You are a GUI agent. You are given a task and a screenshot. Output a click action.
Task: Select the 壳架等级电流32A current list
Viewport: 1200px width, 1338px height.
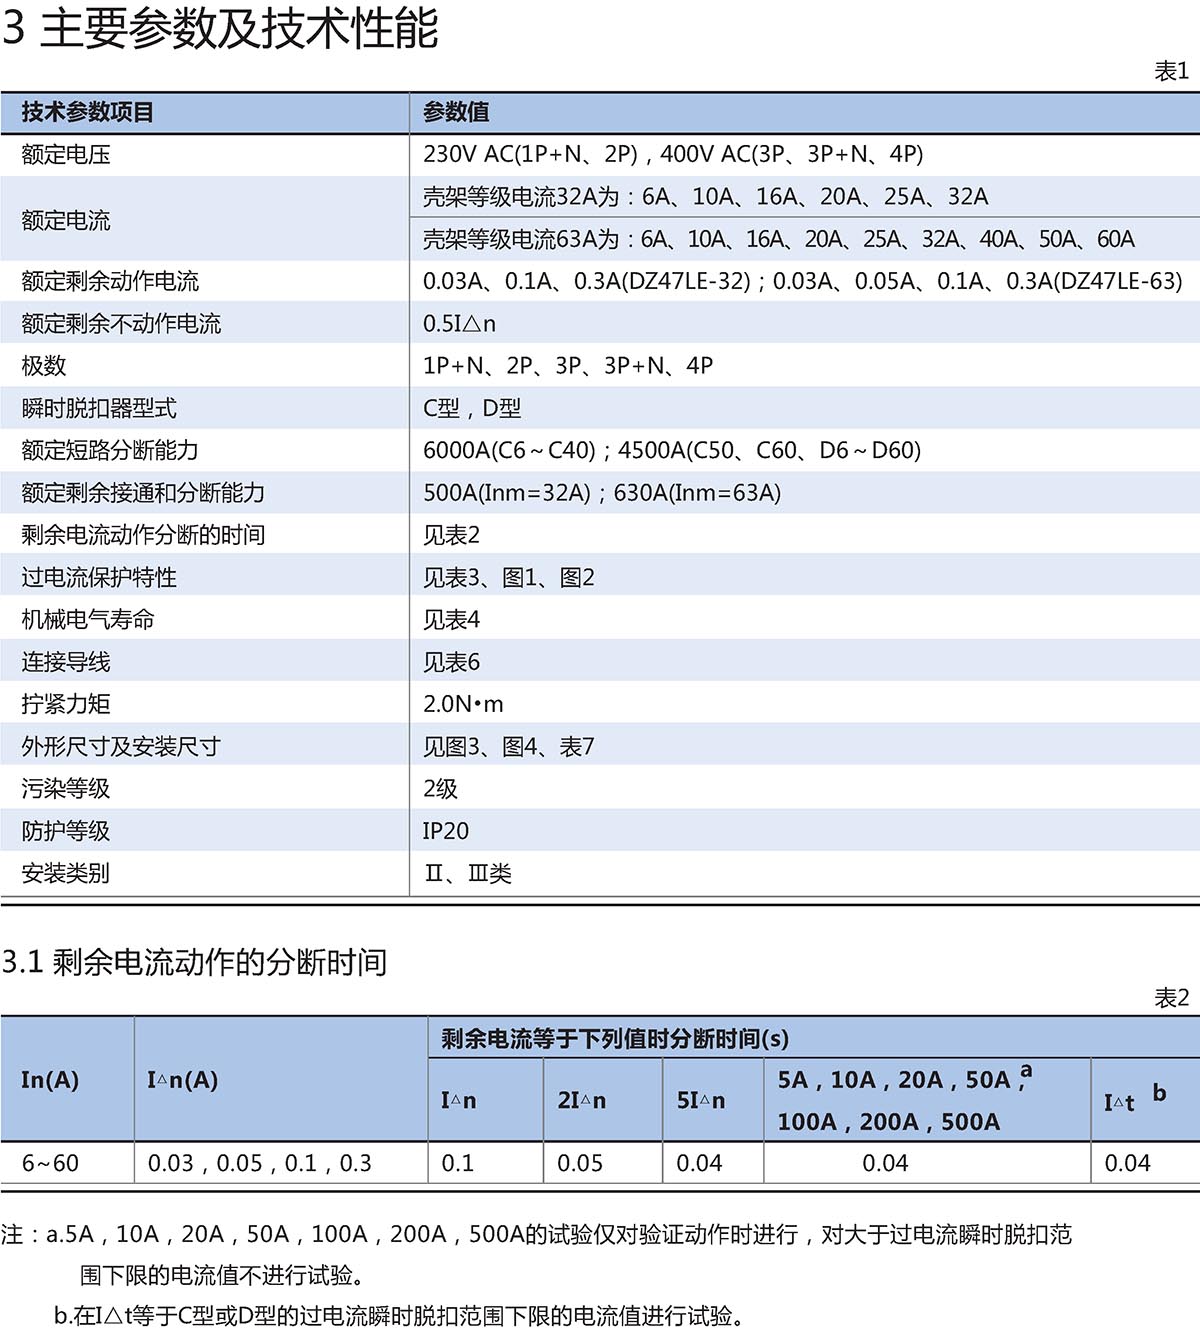(705, 197)
